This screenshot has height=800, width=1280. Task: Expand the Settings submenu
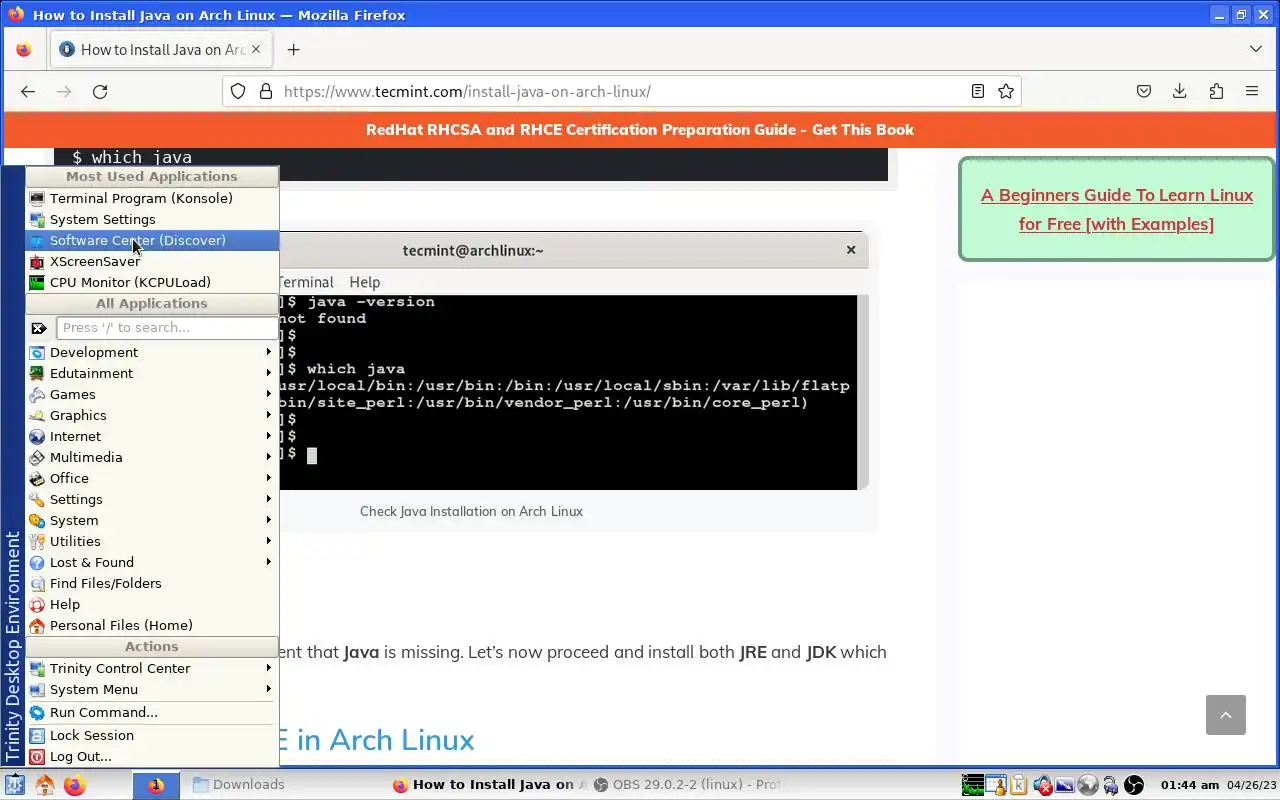click(152, 499)
